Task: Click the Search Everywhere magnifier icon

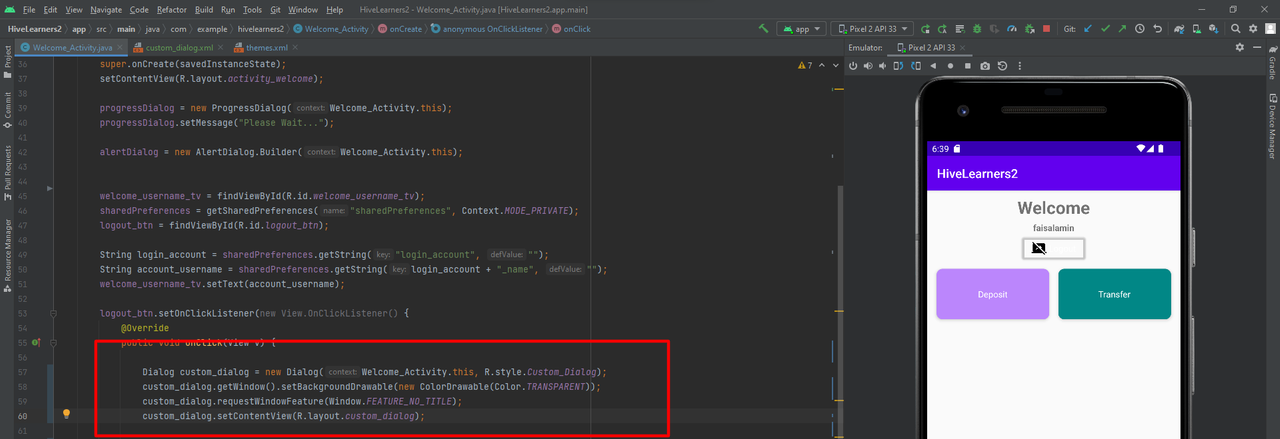Action: pos(1235,29)
